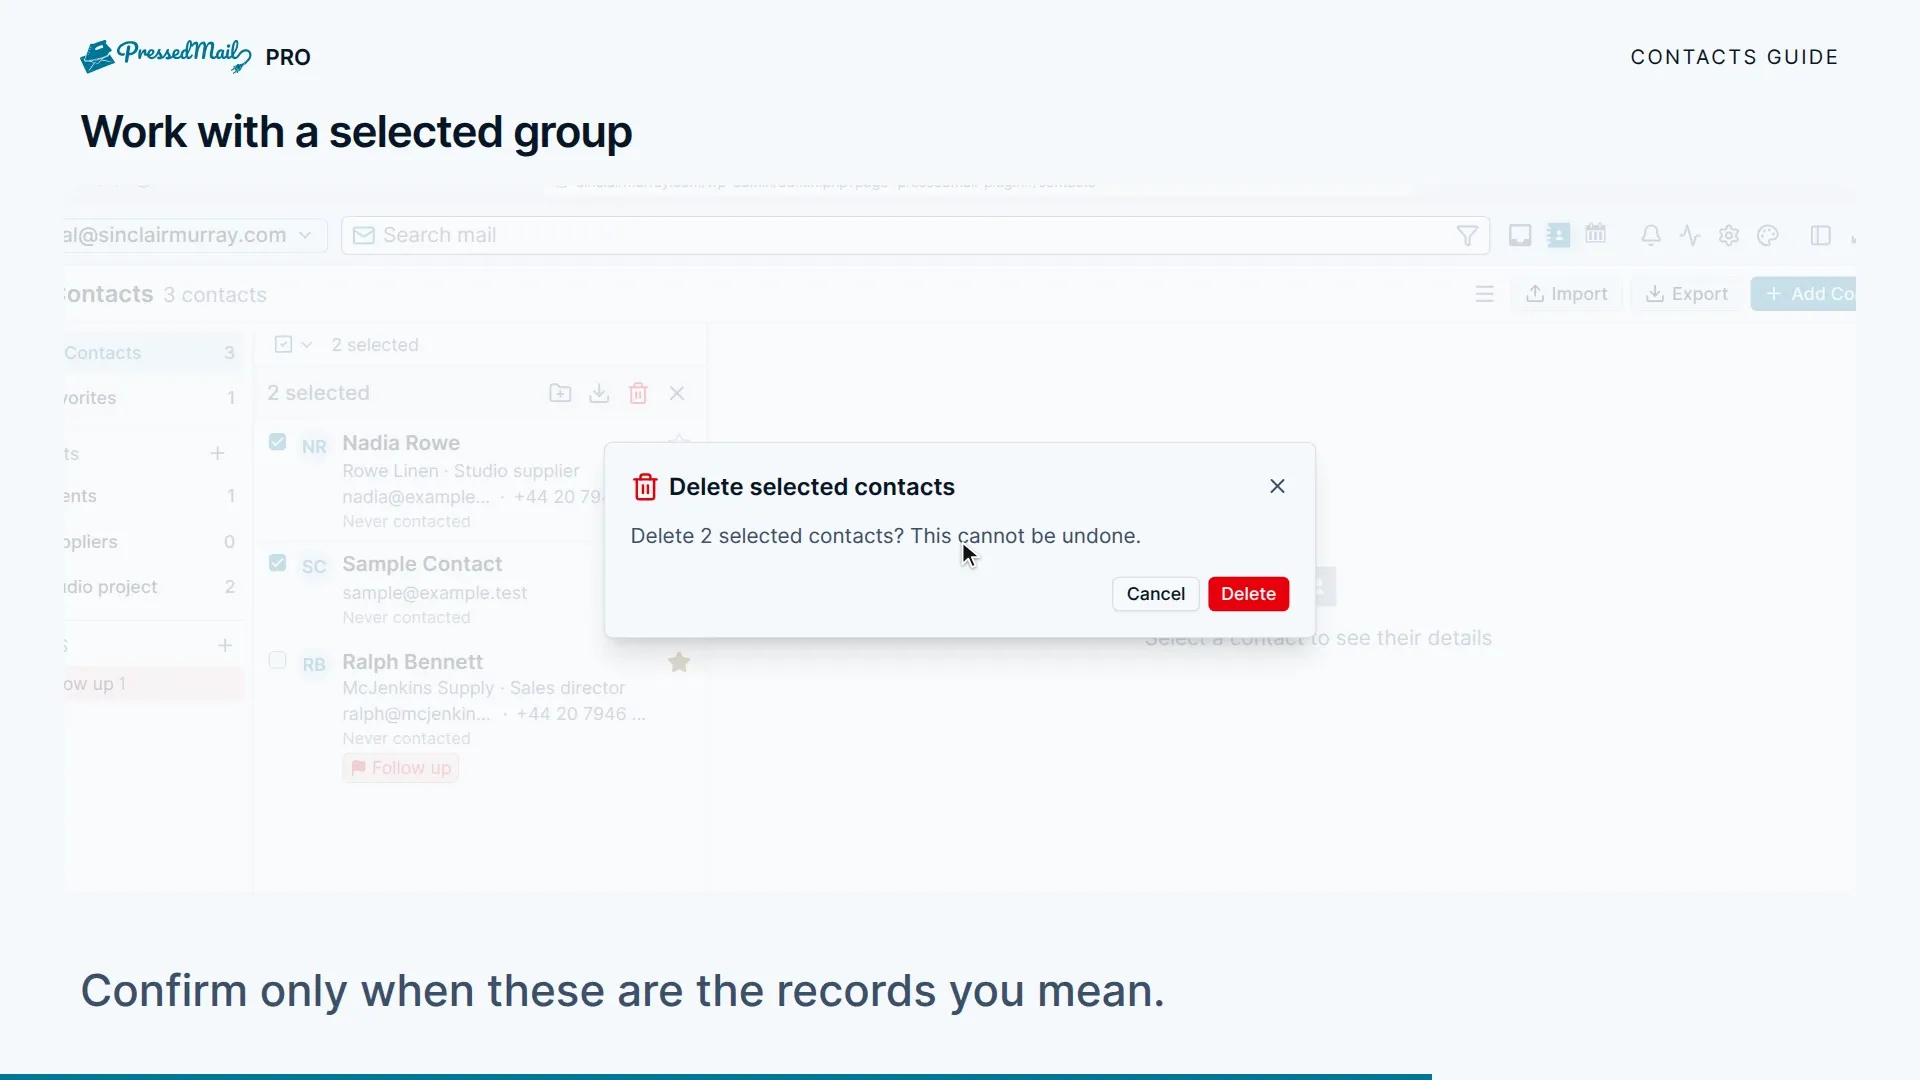Open the Sample Contact entry

pos(430,589)
